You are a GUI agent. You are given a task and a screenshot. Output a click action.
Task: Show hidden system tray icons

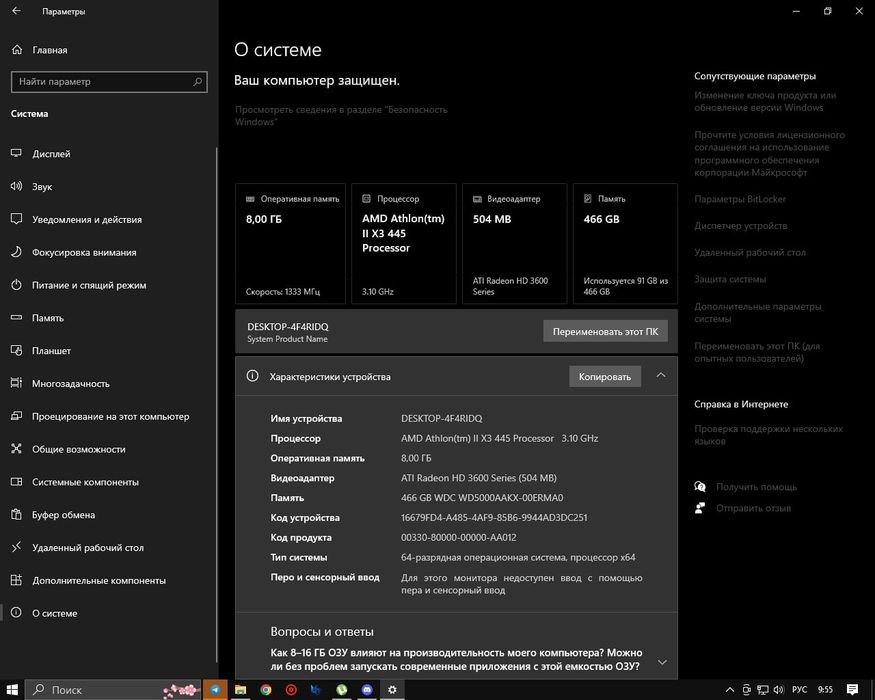730,690
